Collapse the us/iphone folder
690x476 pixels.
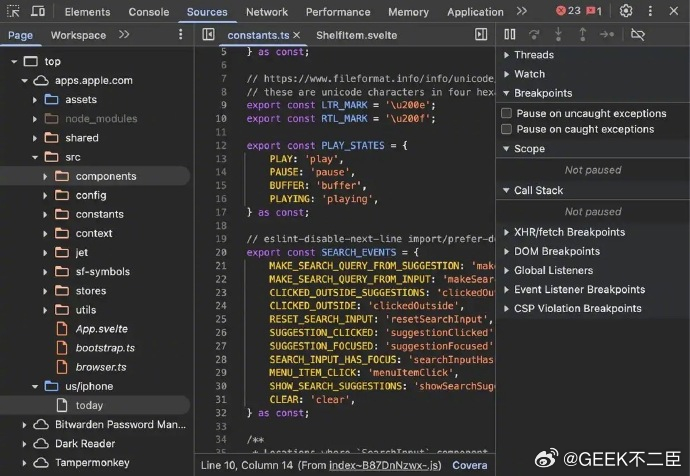click(35, 387)
